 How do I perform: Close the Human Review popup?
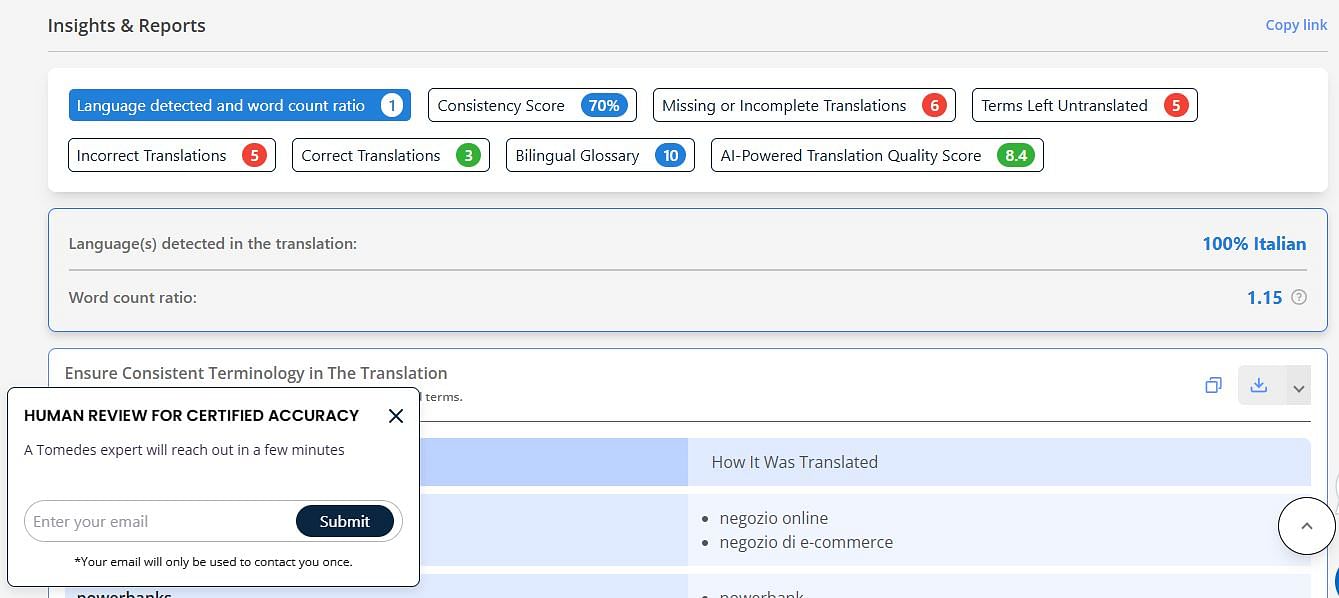pos(396,416)
